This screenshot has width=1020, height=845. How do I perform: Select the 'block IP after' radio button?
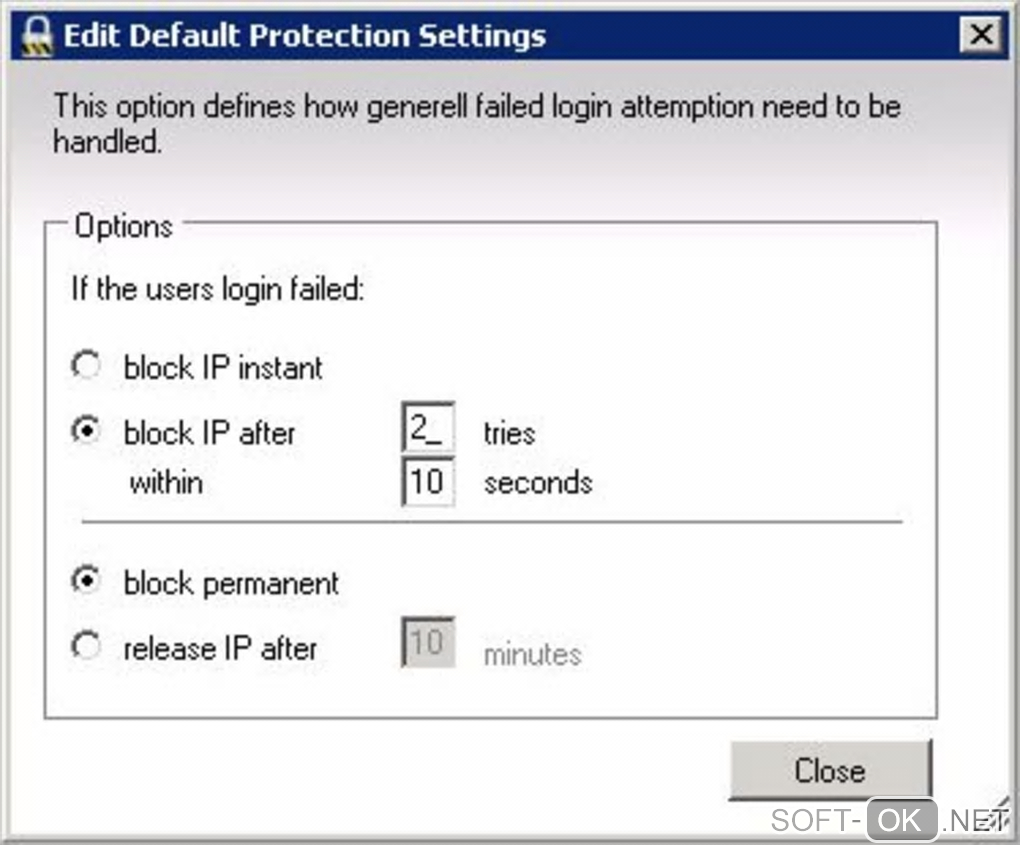(87, 431)
